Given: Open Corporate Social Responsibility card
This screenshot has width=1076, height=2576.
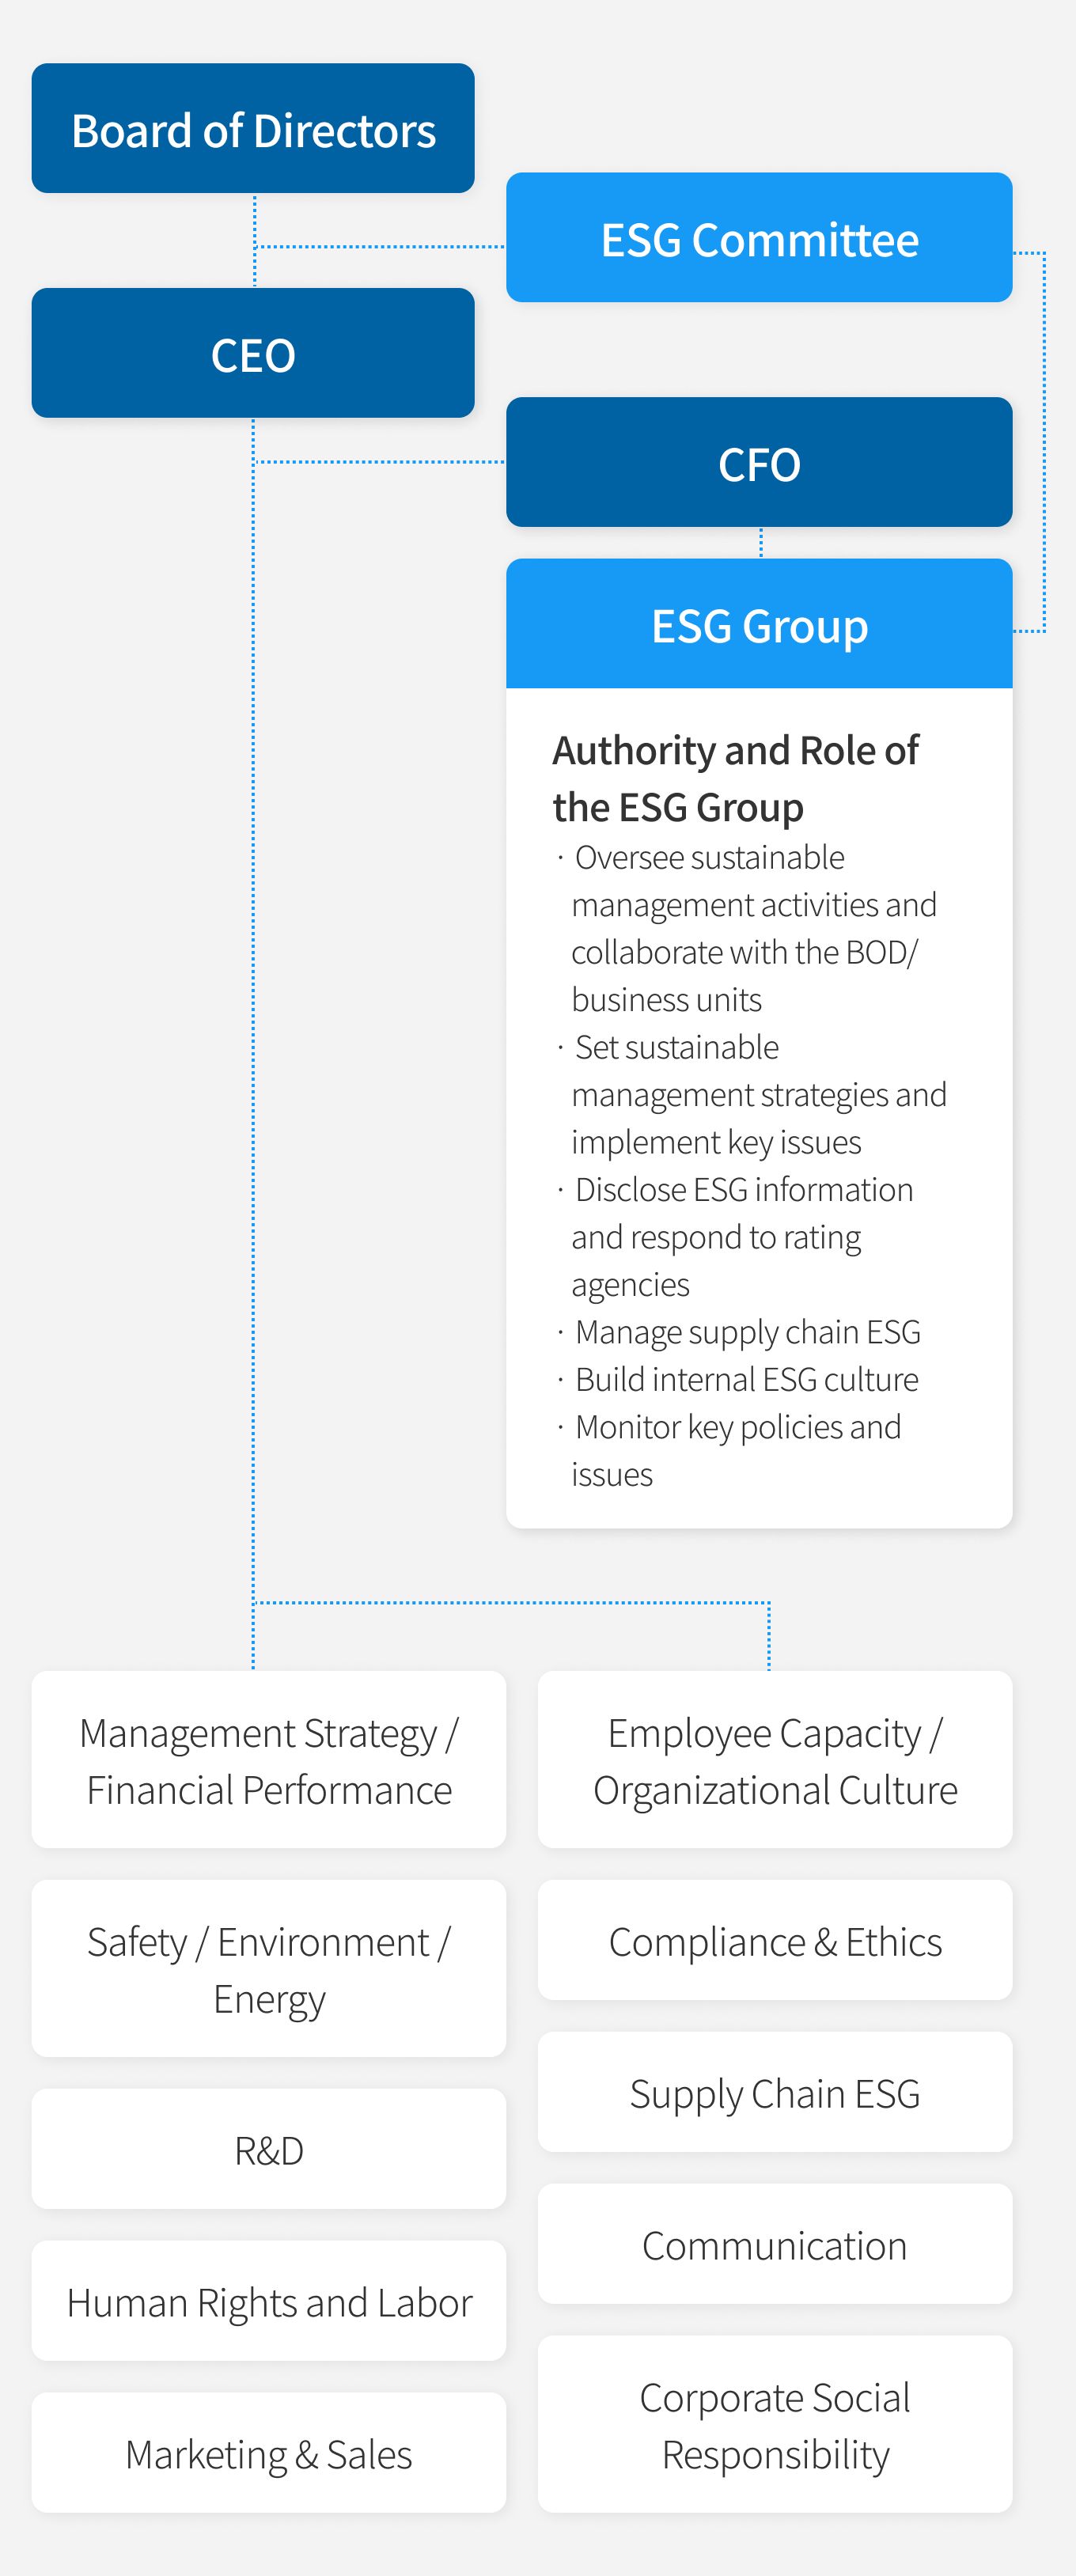Looking at the screenshot, I should point(775,2425).
